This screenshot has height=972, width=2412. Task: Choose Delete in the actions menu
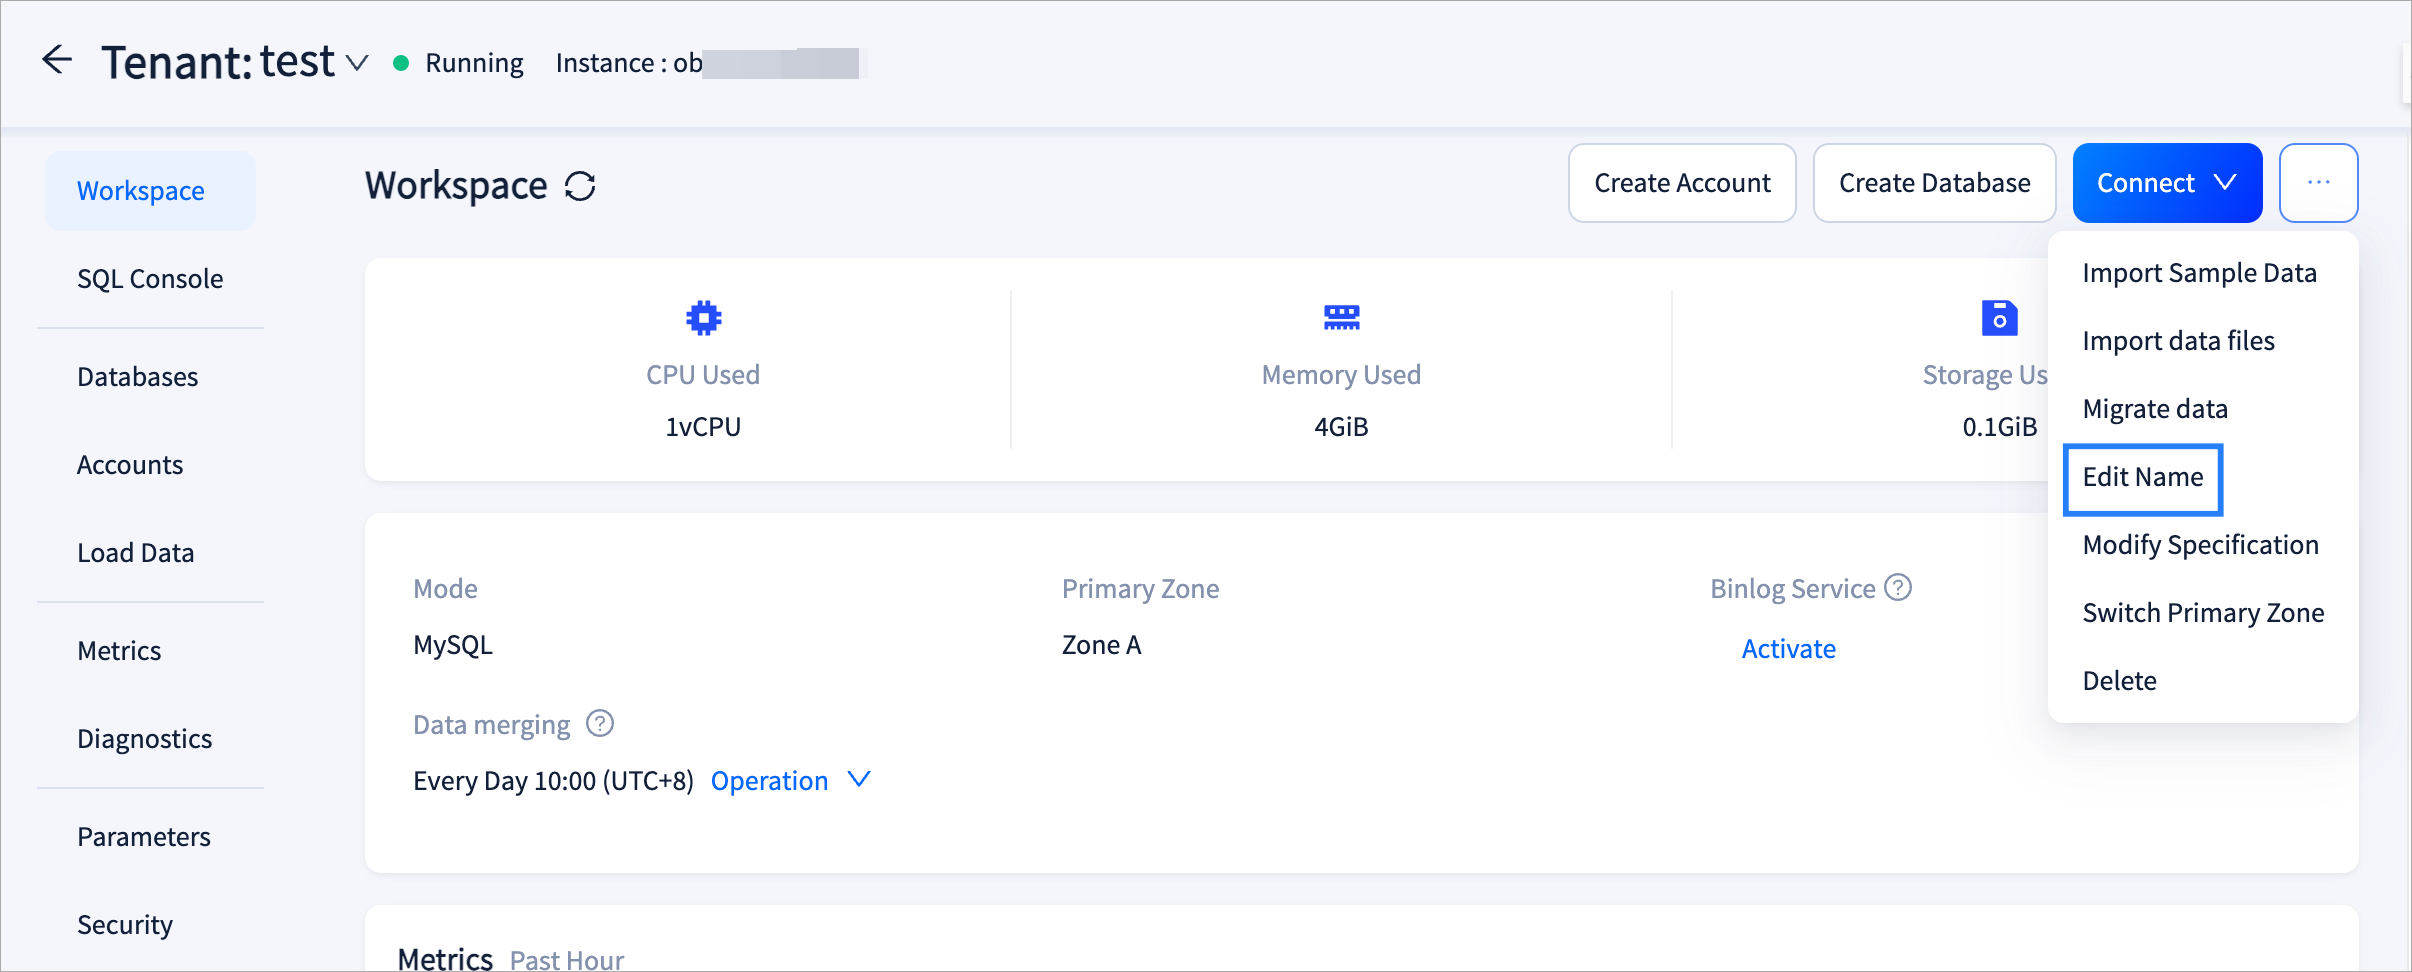(2119, 681)
